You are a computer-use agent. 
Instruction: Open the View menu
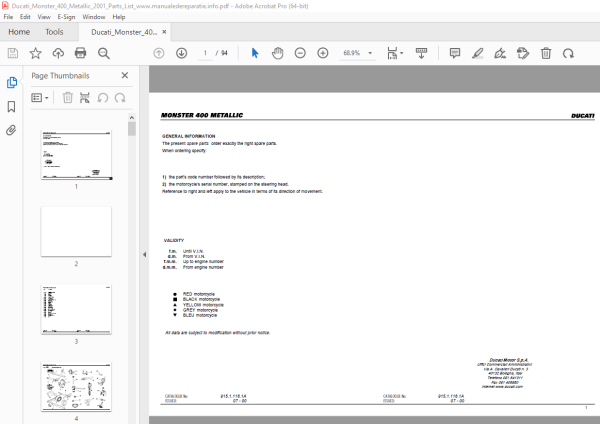44,17
